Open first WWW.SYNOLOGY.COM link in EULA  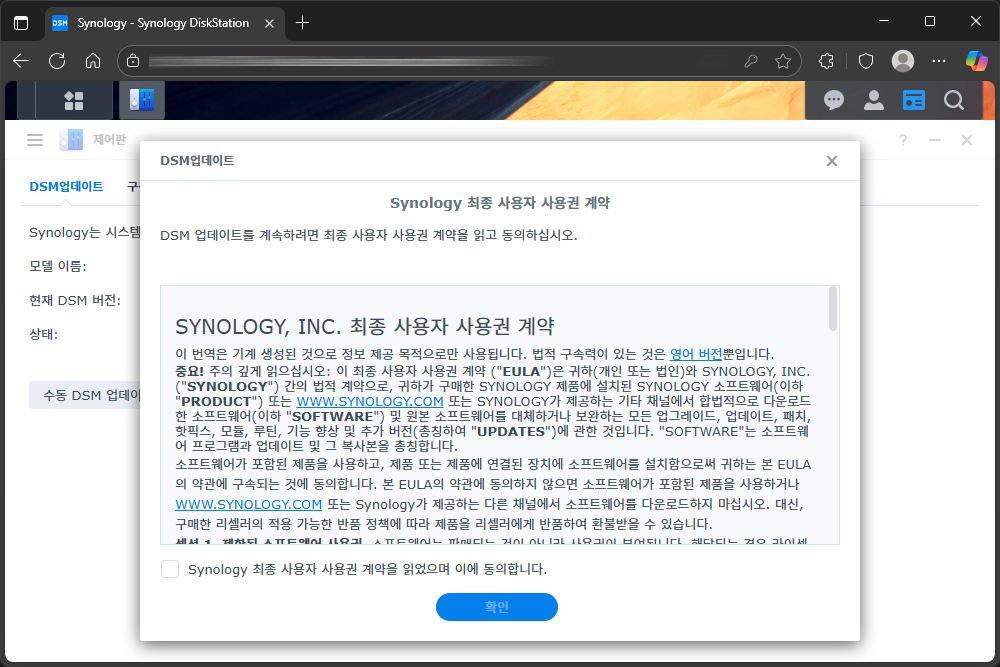[370, 402]
